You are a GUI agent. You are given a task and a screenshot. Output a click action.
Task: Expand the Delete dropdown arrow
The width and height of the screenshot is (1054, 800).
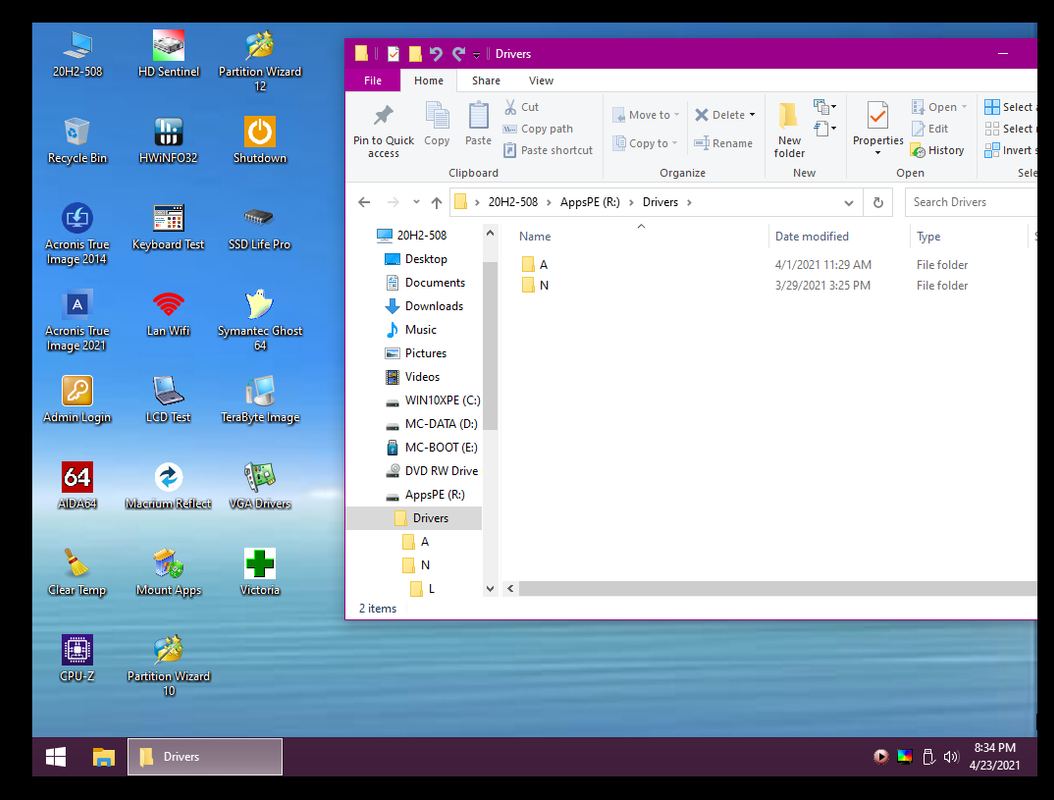(752, 115)
